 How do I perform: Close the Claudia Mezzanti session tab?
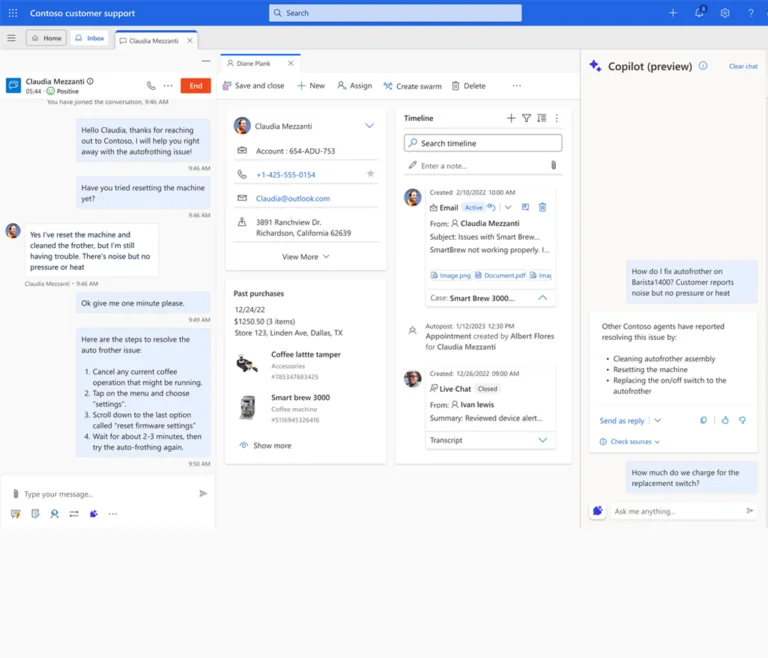[190, 41]
